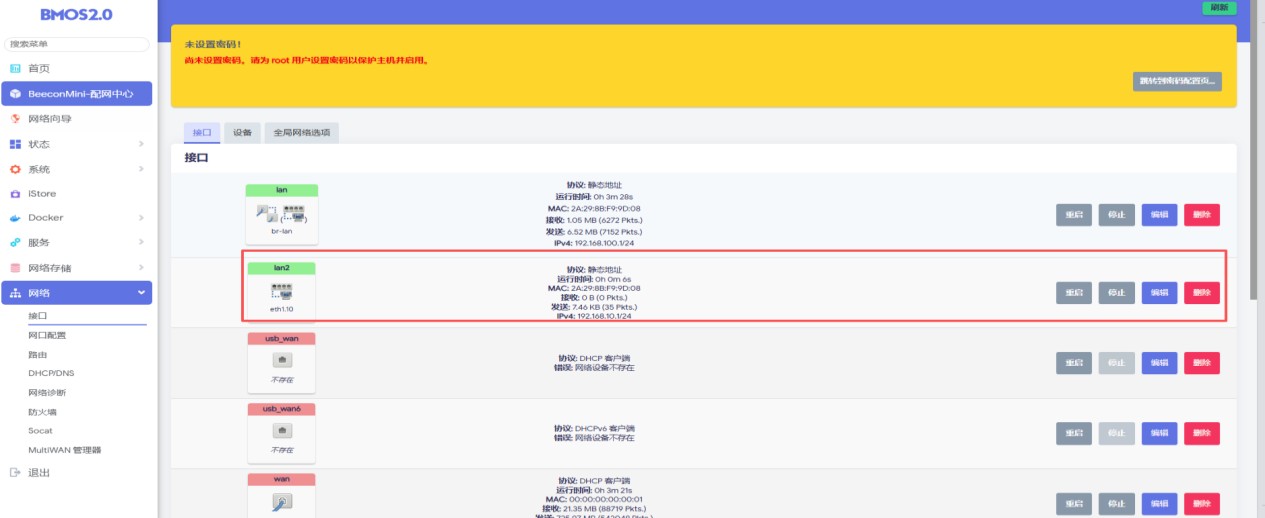Expand the 服务 menu arrow

[141, 242]
